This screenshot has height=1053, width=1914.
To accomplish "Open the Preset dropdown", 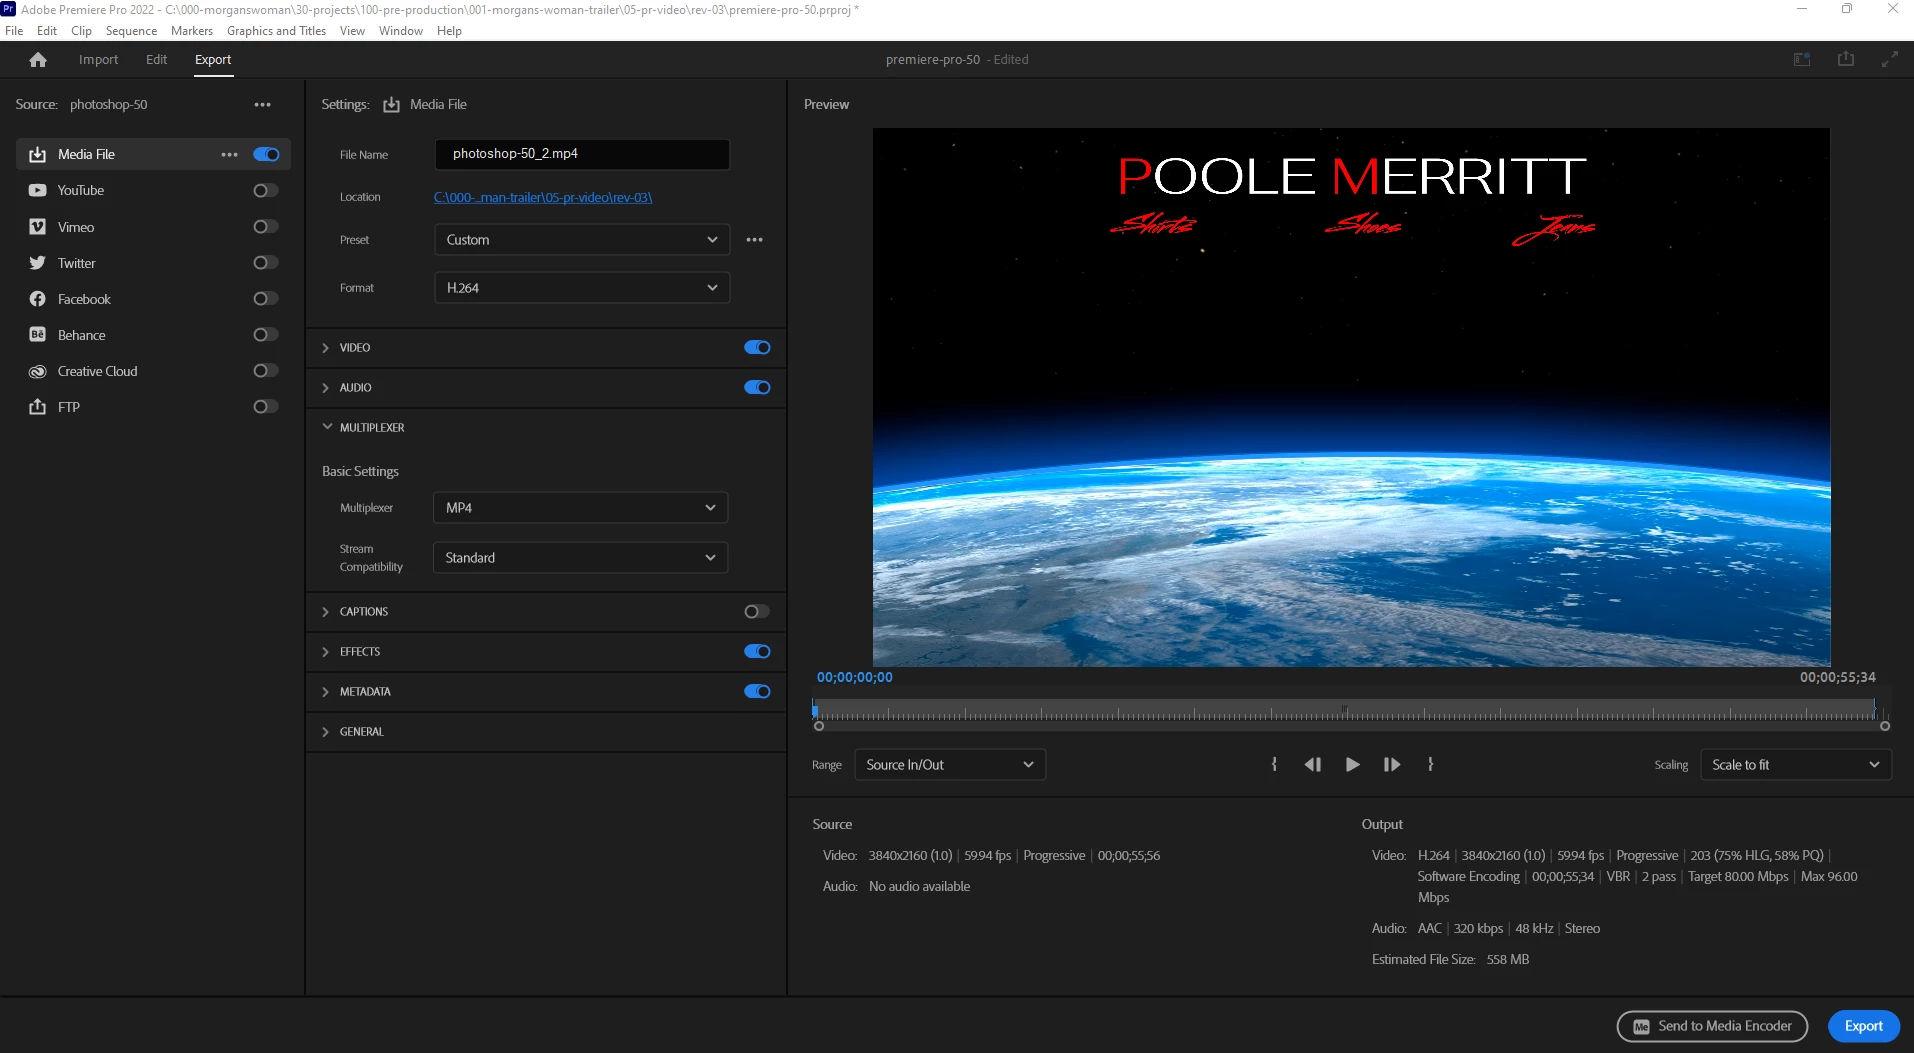I will pos(582,240).
